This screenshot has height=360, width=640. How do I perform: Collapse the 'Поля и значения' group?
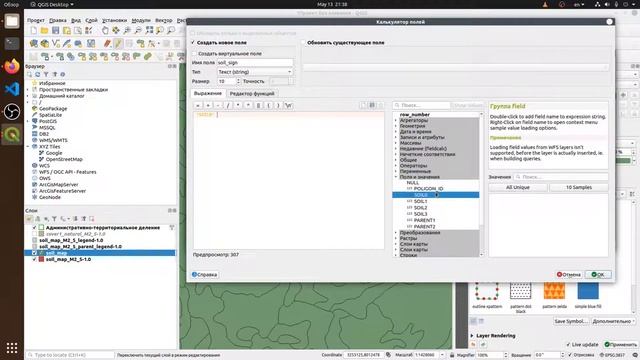396,177
